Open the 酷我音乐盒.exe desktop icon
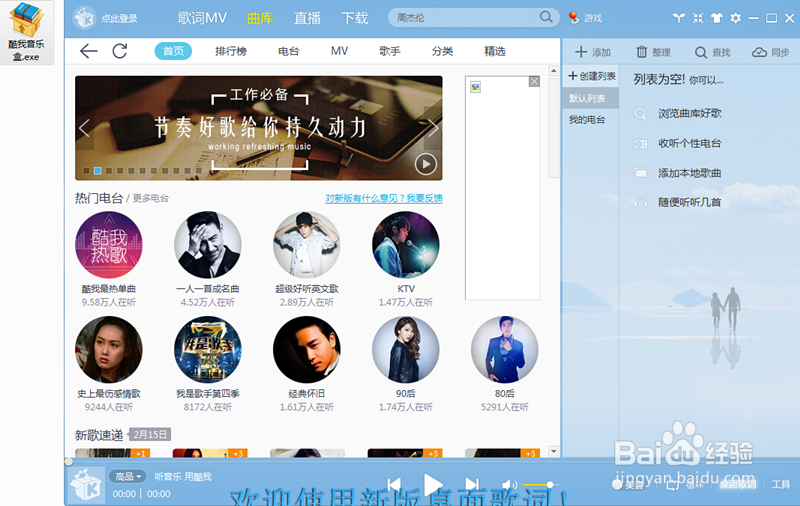This screenshot has width=800, height=506. 27,32
